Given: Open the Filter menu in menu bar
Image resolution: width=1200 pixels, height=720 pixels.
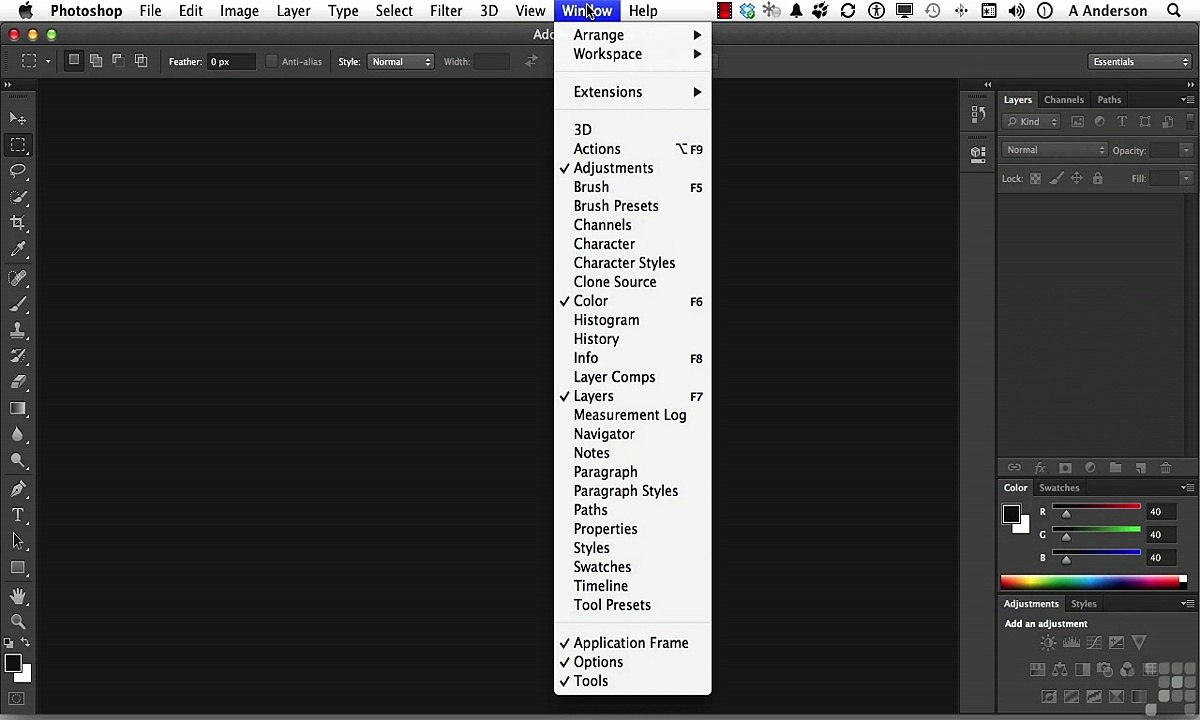Looking at the screenshot, I should (x=446, y=11).
